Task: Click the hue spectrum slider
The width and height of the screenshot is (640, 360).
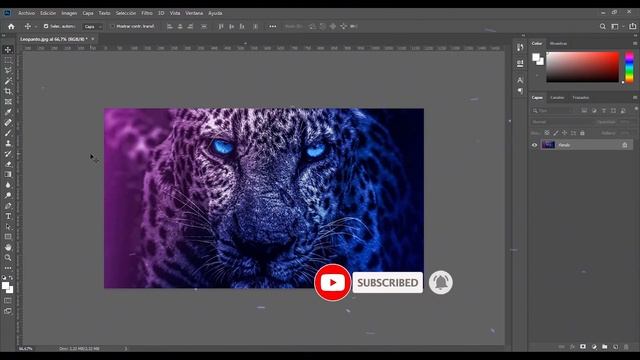Action: click(629, 67)
